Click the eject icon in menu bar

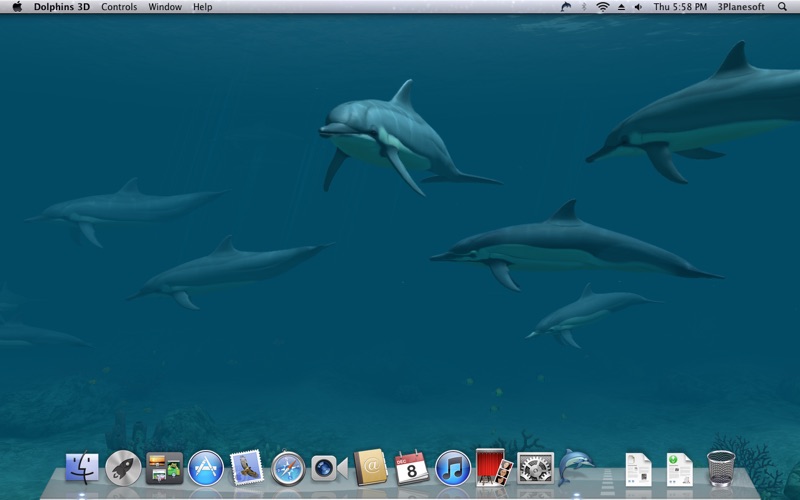click(621, 7)
